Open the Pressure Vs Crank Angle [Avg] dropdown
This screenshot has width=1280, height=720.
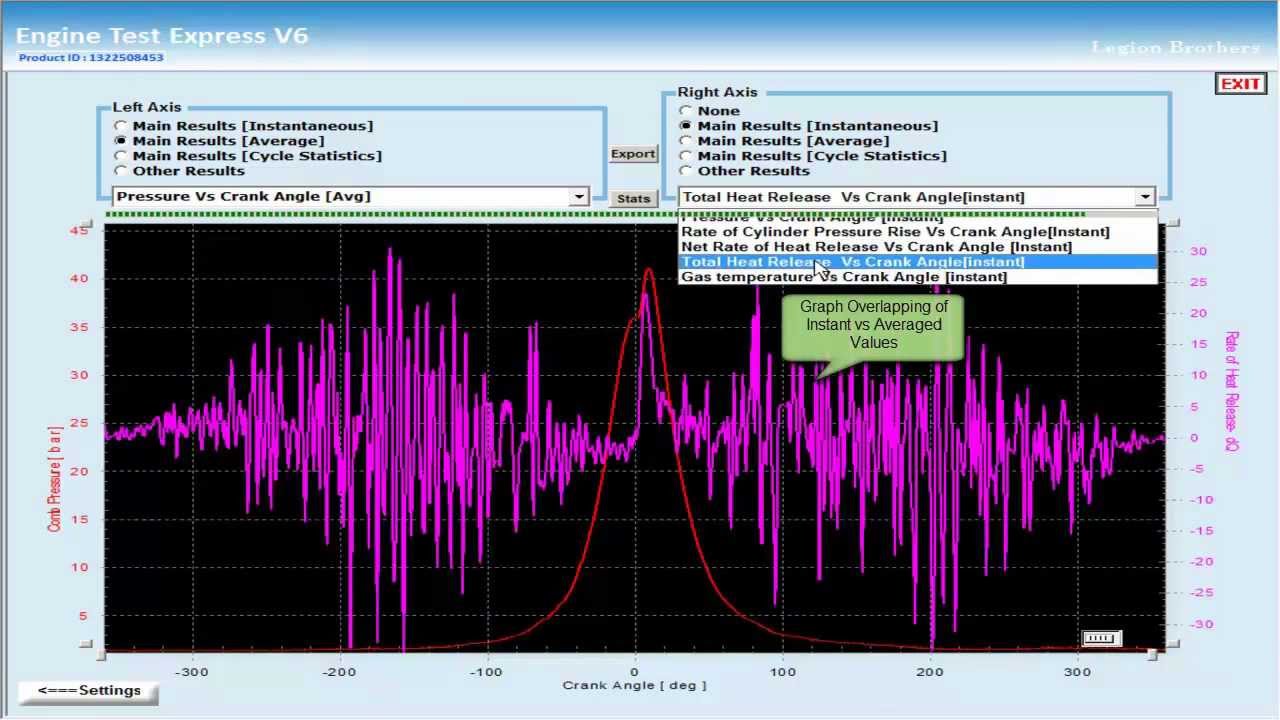pos(579,197)
